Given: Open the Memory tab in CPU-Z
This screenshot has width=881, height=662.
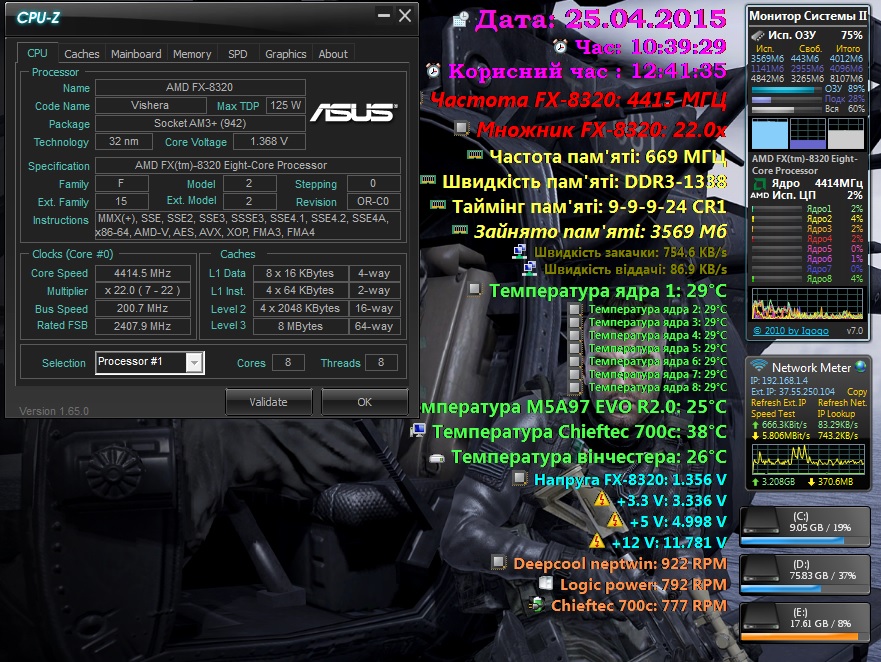Looking at the screenshot, I should (192, 54).
